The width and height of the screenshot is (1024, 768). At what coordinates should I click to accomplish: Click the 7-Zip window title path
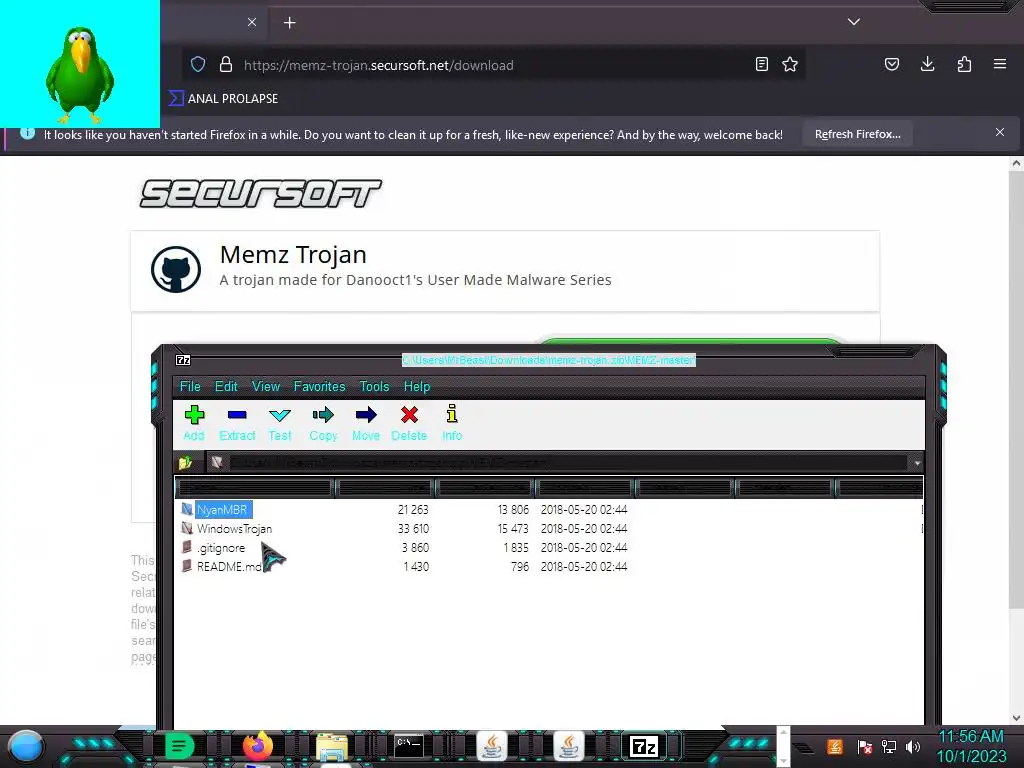point(549,360)
